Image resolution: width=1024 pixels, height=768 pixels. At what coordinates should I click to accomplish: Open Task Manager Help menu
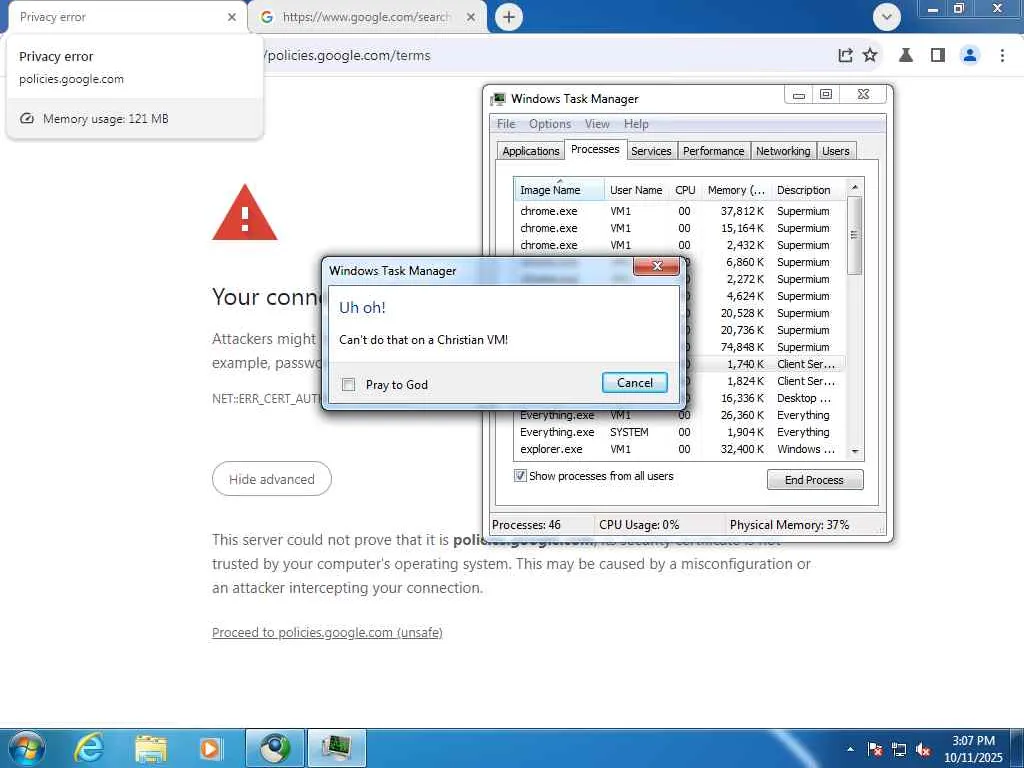pyautogui.click(x=636, y=124)
